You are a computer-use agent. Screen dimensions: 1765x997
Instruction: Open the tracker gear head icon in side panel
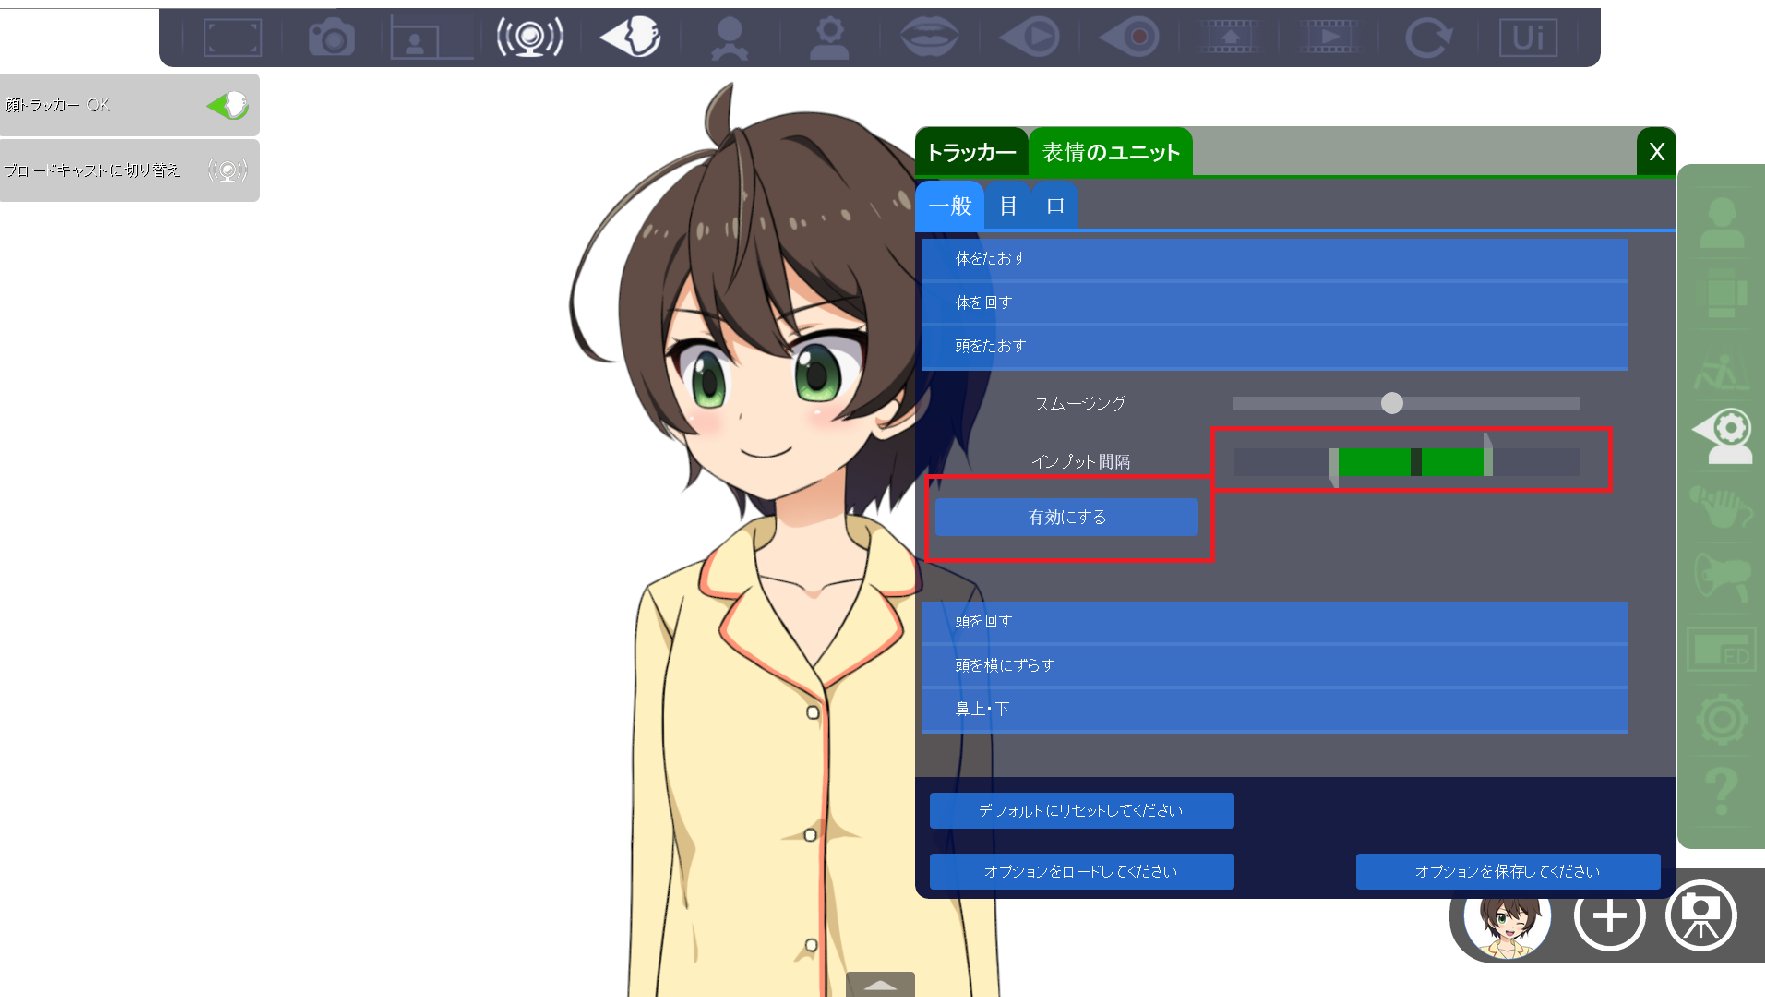tap(1722, 436)
